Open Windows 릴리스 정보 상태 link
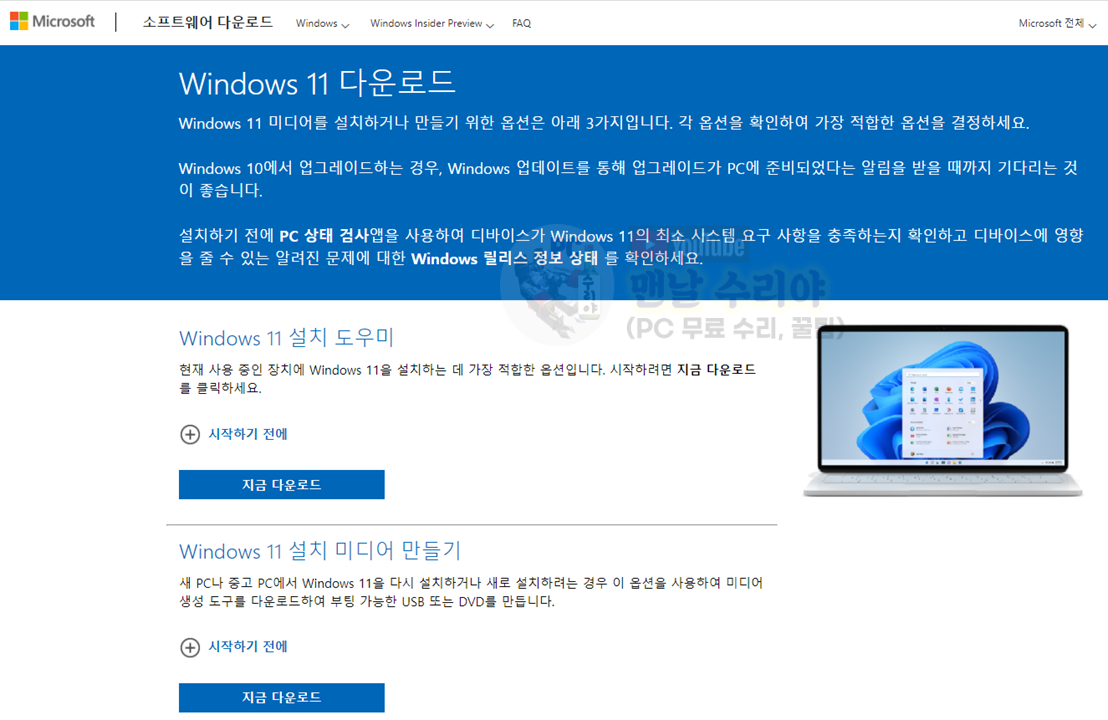This screenshot has width=1108, height=720. (x=505, y=259)
